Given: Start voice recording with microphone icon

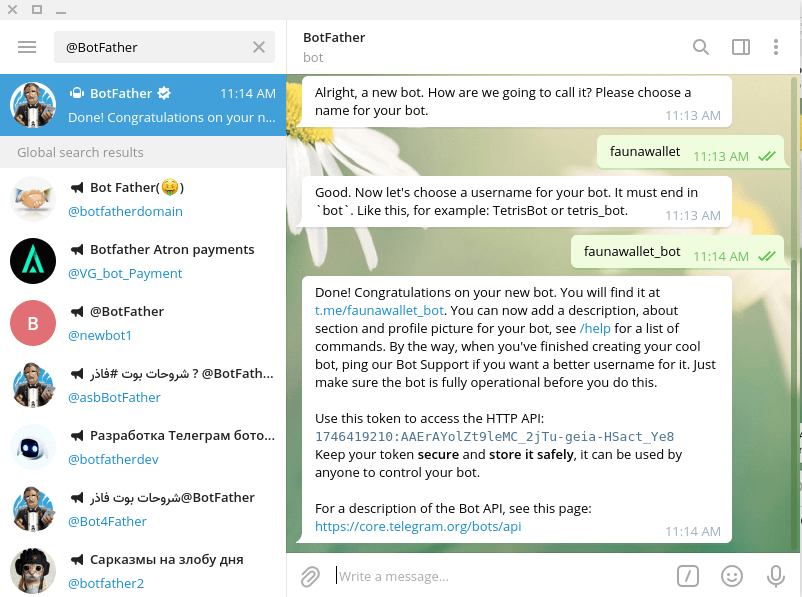Looking at the screenshot, I should point(776,576).
